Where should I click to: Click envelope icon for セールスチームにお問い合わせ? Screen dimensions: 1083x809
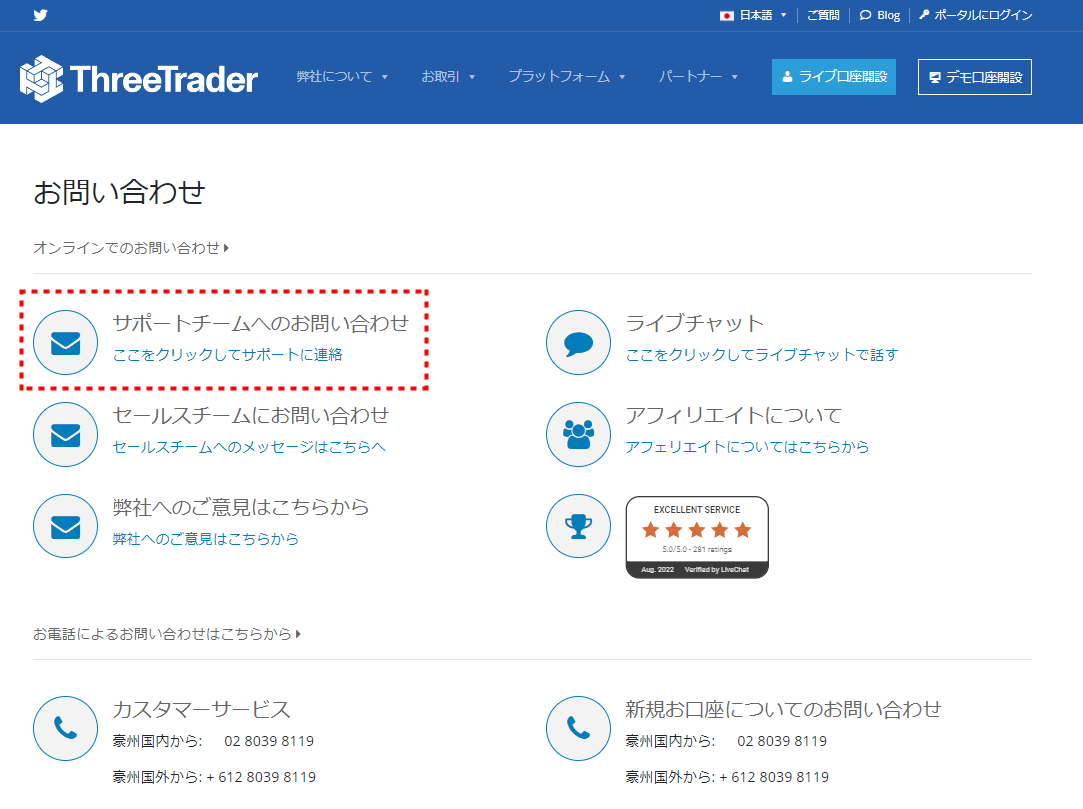66,435
